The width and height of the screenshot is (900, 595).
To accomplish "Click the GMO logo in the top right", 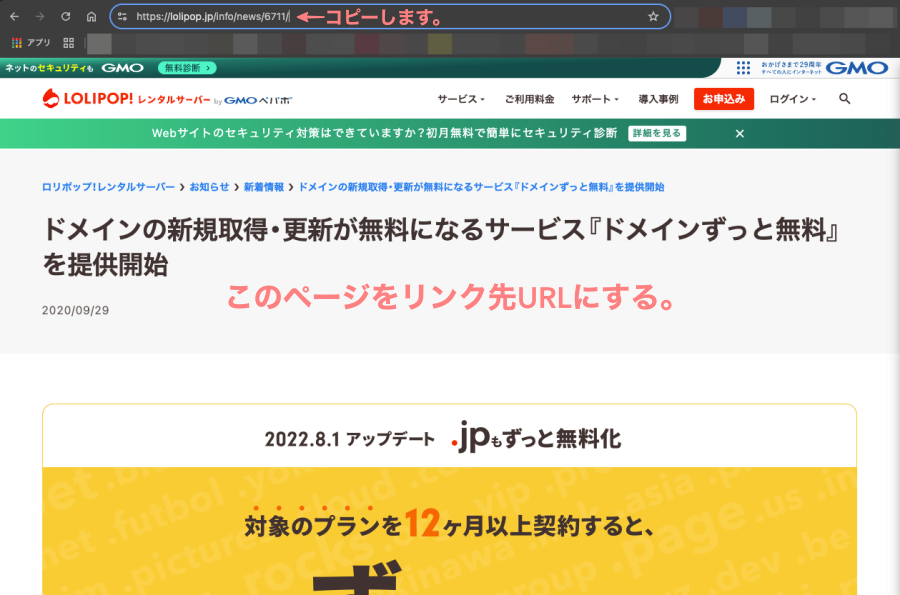I will point(856,68).
